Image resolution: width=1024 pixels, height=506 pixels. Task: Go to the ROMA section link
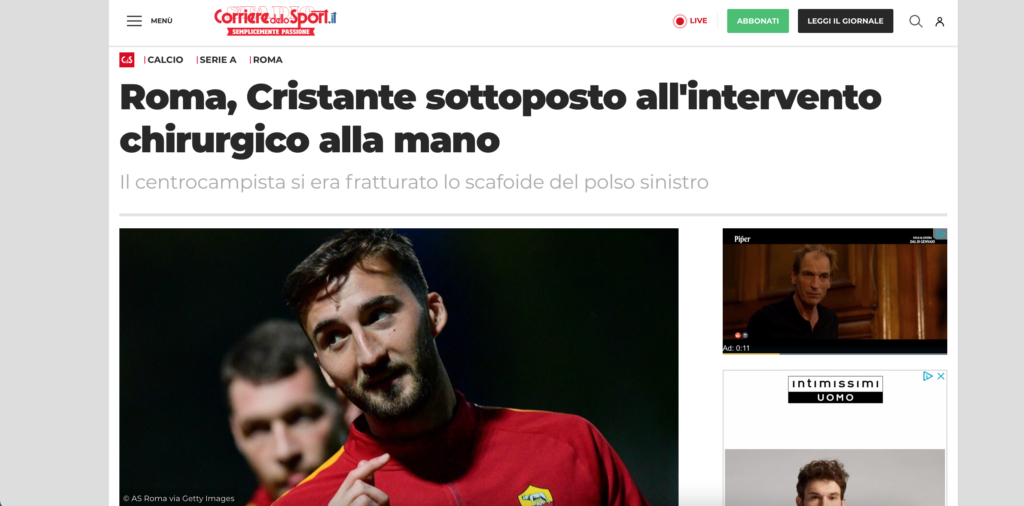268,60
